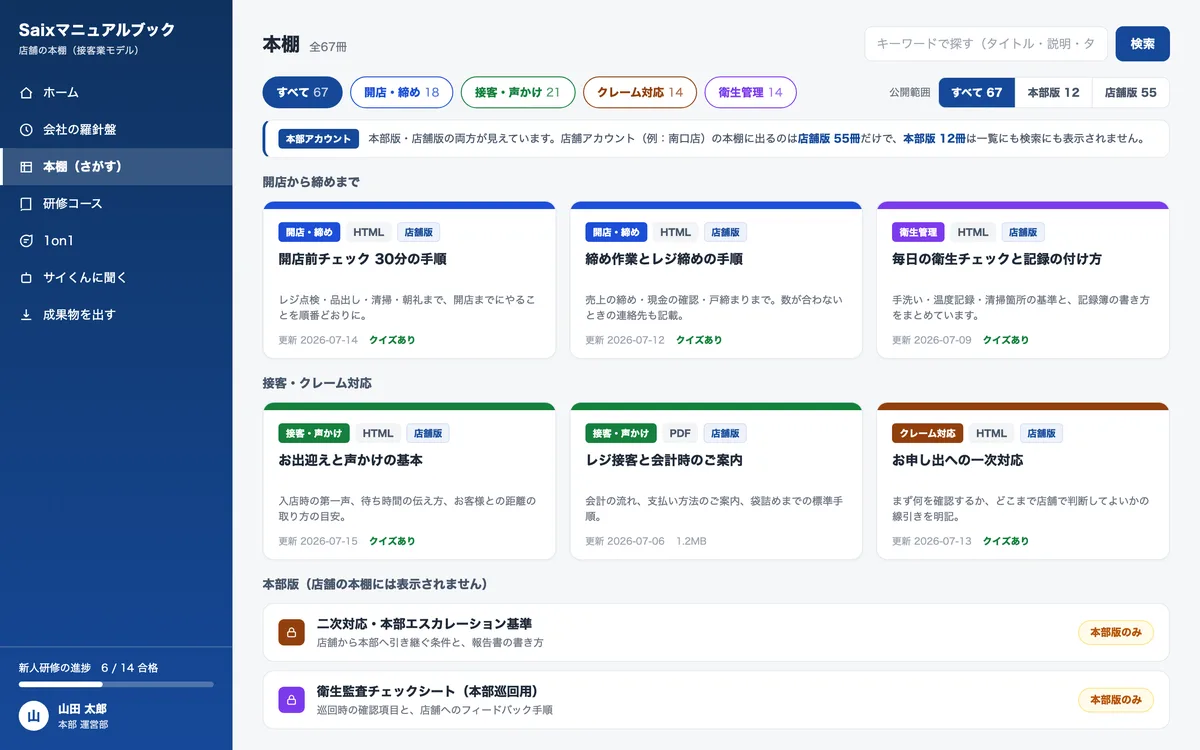
Task: Set 公開範囲 to 店舗版 55
Action: point(1130,92)
